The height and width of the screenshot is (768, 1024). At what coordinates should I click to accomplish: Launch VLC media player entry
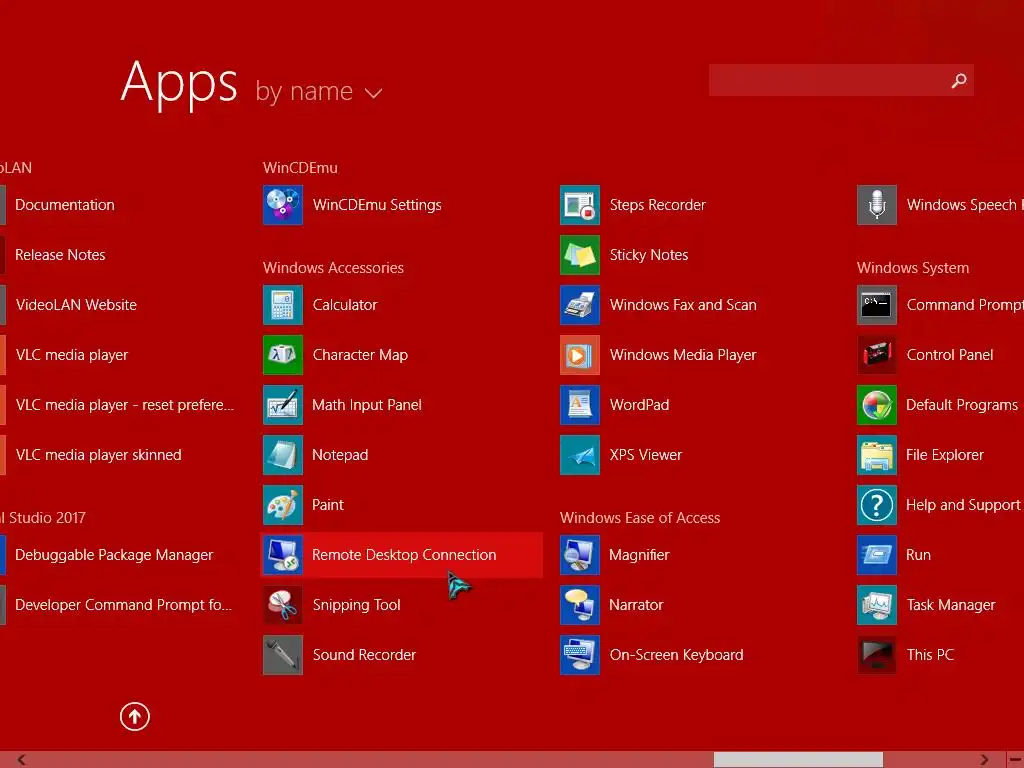(x=72, y=355)
